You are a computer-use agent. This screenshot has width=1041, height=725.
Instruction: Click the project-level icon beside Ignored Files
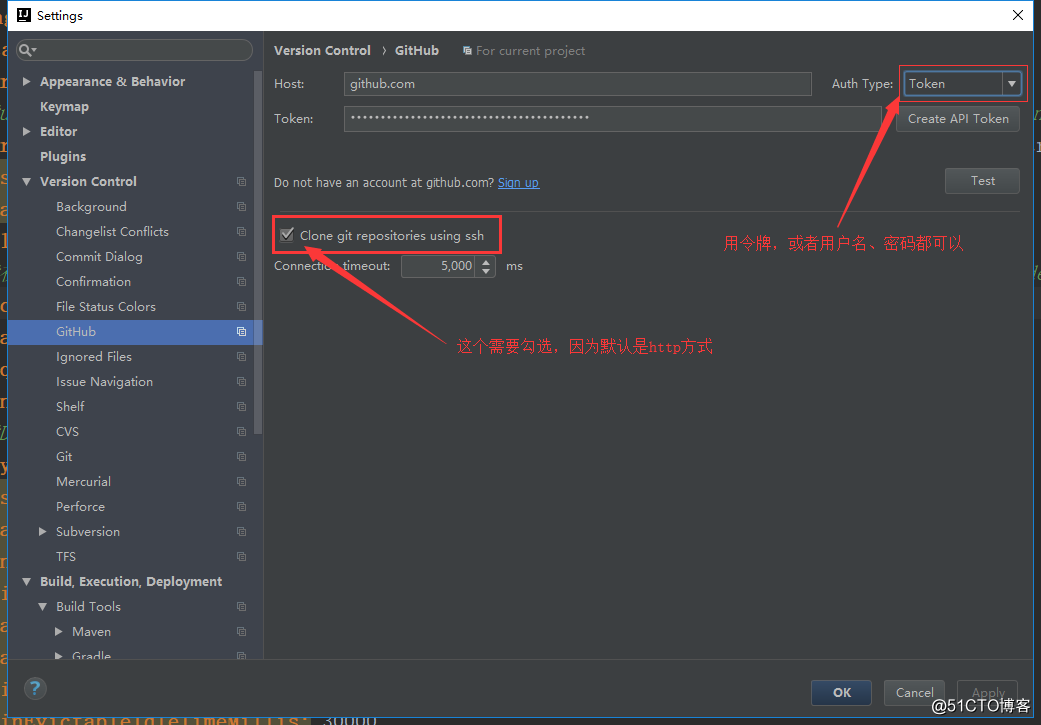(242, 357)
